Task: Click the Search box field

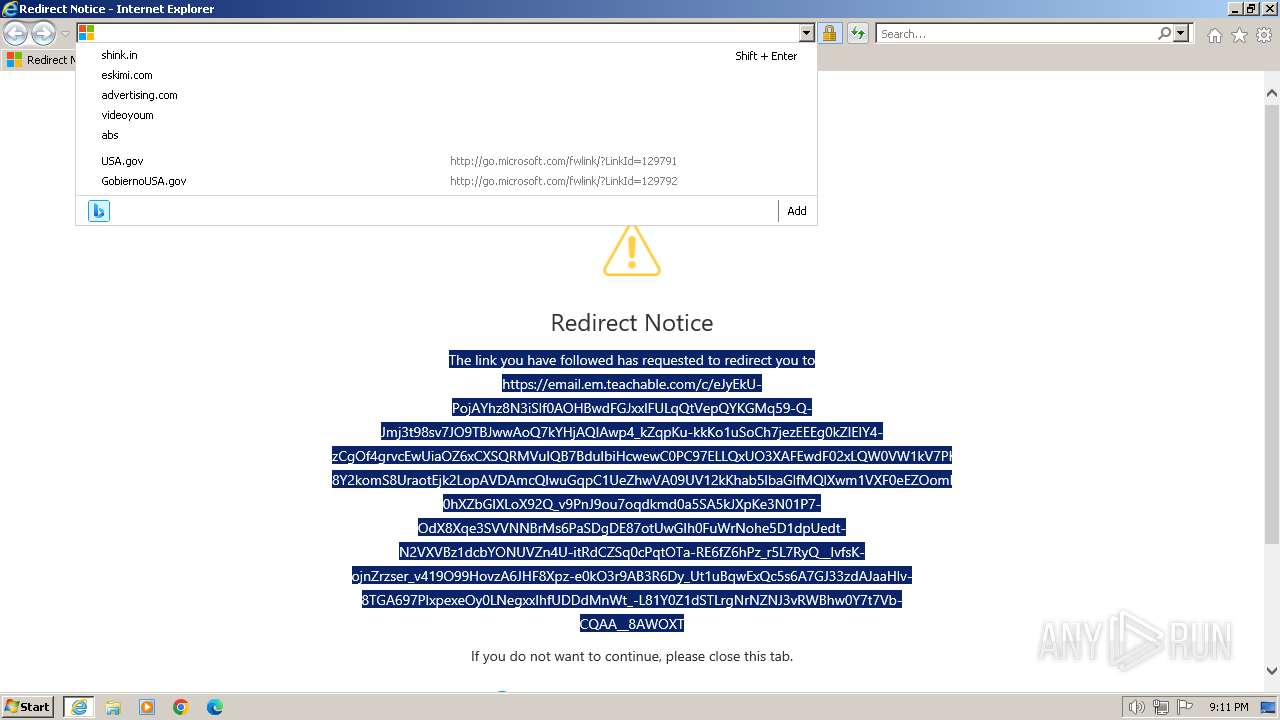Action: [1016, 33]
